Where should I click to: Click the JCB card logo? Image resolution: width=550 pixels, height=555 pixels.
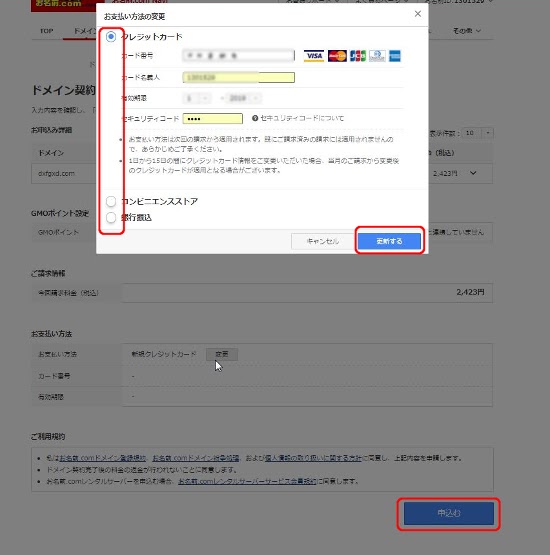[x=357, y=56]
